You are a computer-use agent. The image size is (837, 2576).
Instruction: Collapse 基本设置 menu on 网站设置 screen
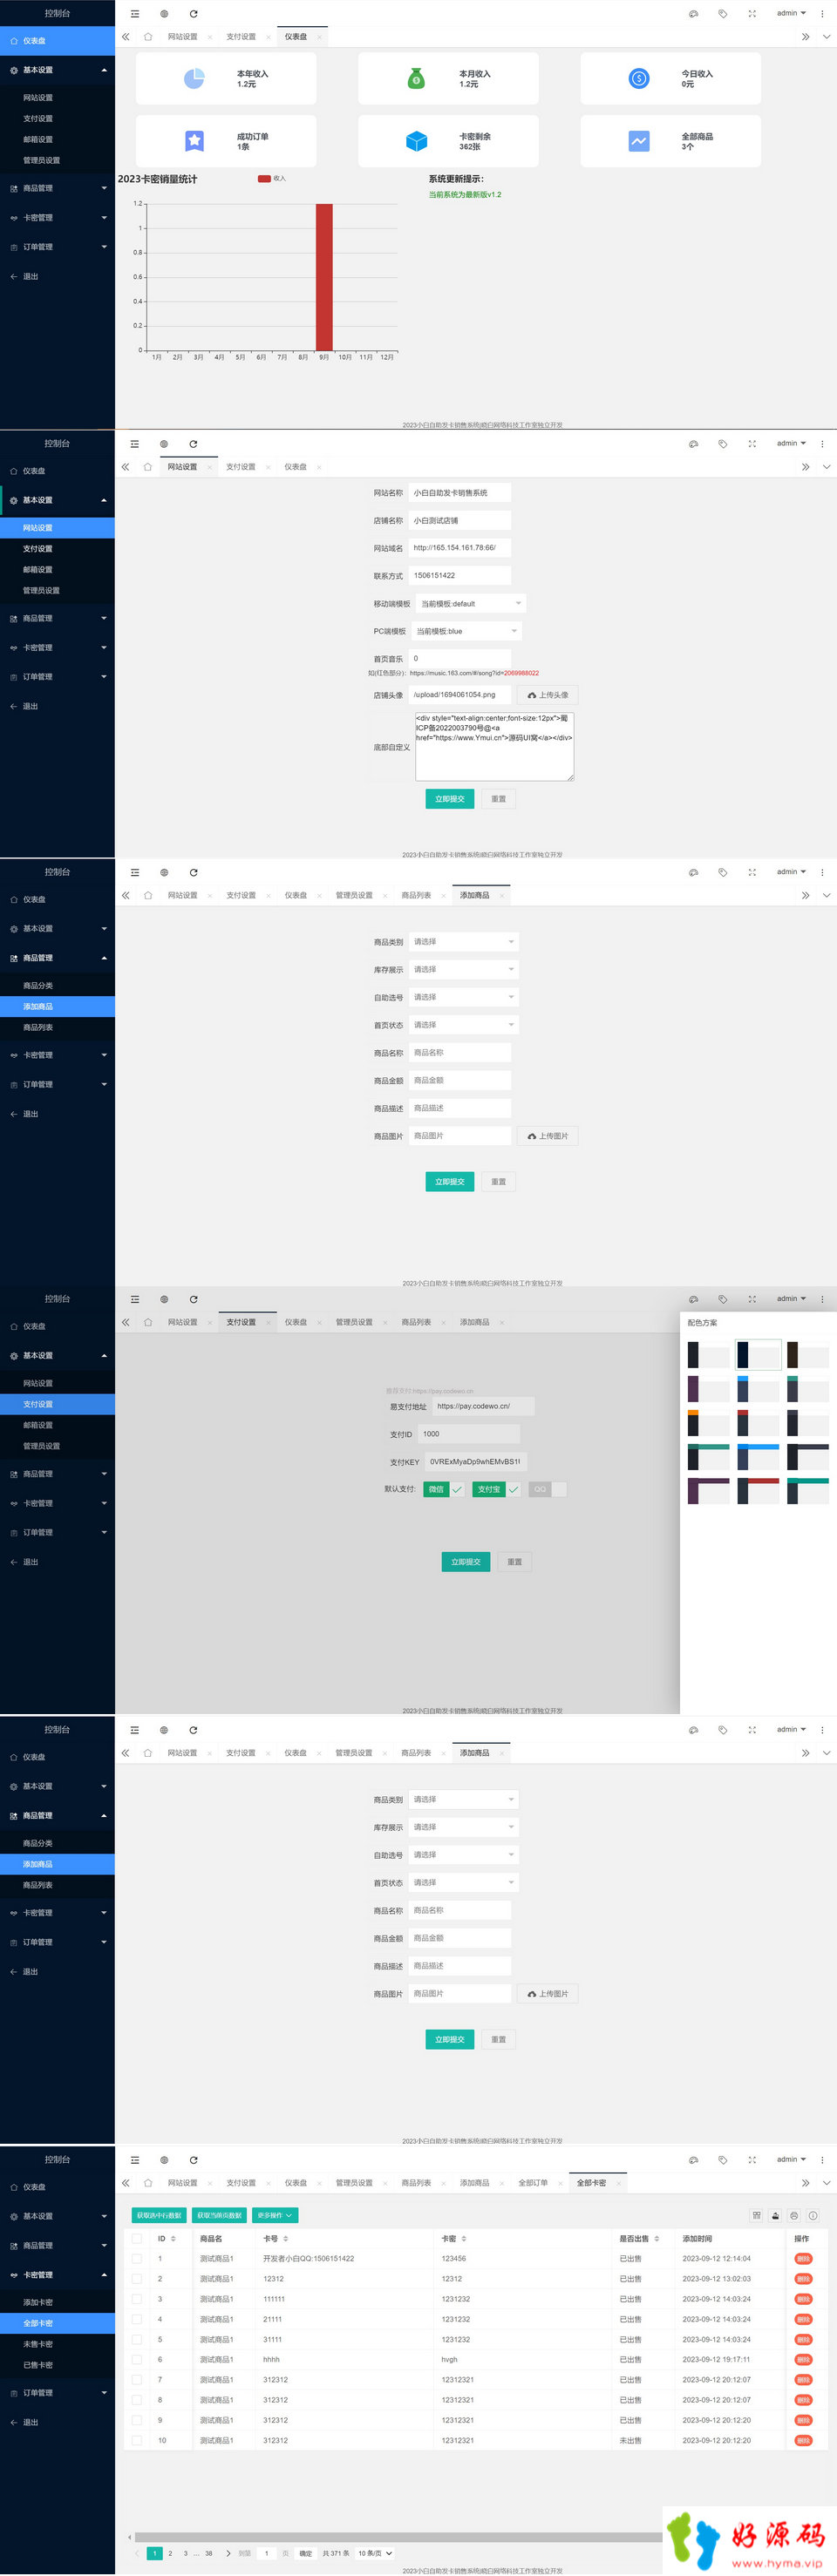57,500
